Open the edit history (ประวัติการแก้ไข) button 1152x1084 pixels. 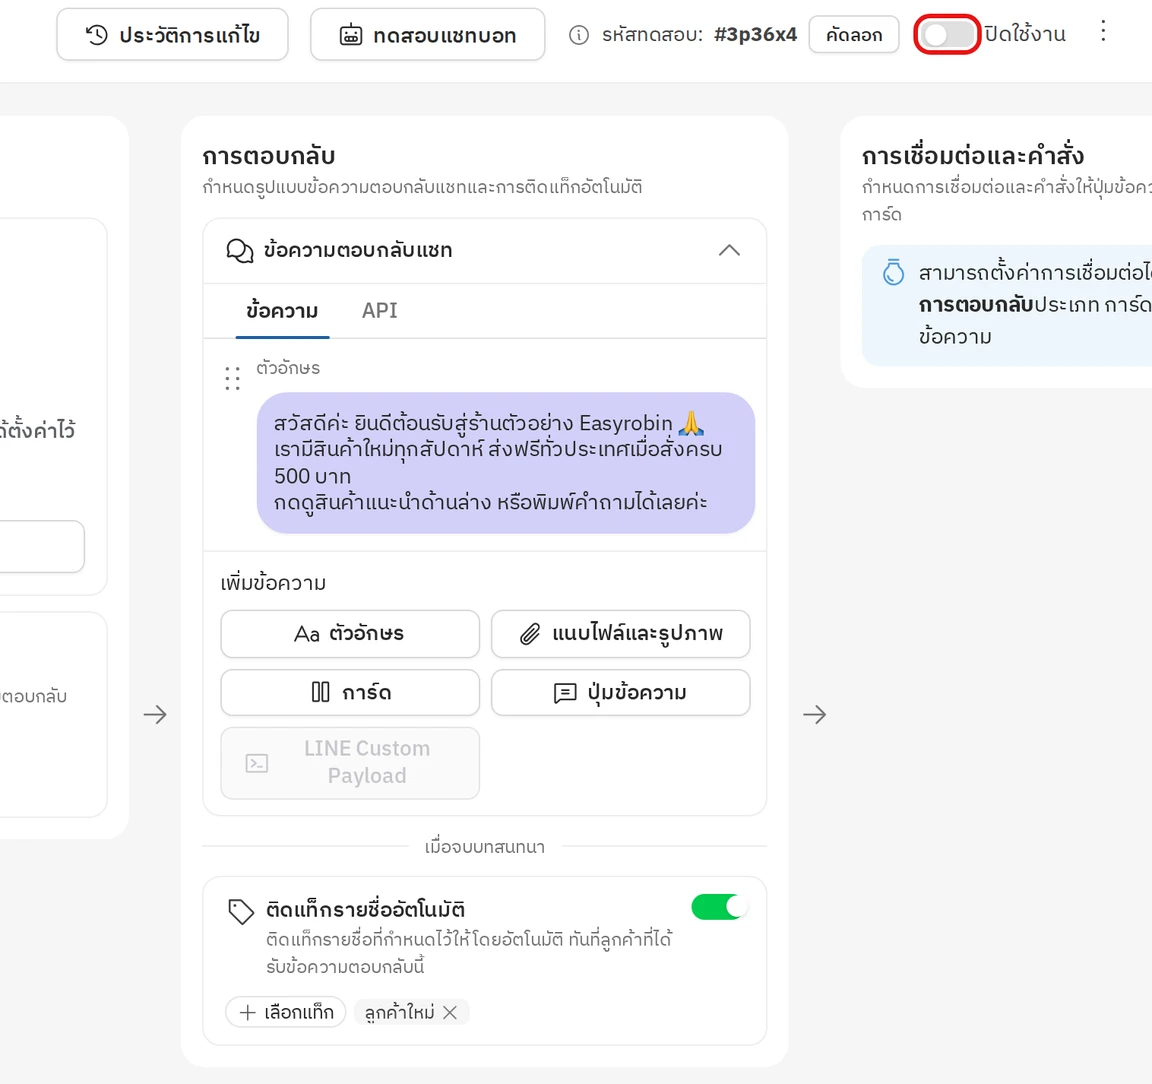(172, 35)
